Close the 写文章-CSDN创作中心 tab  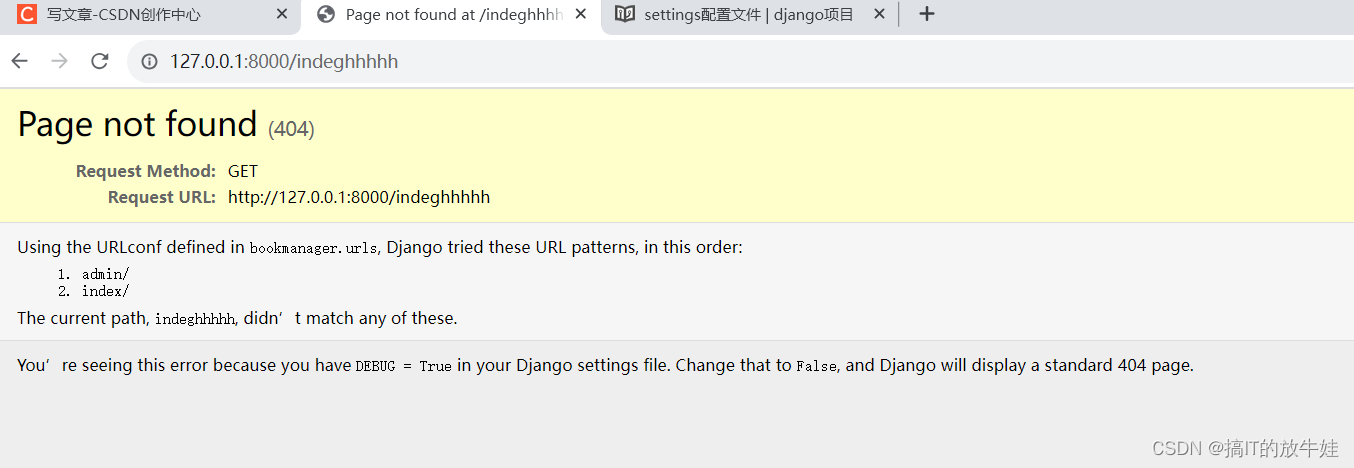pos(282,14)
